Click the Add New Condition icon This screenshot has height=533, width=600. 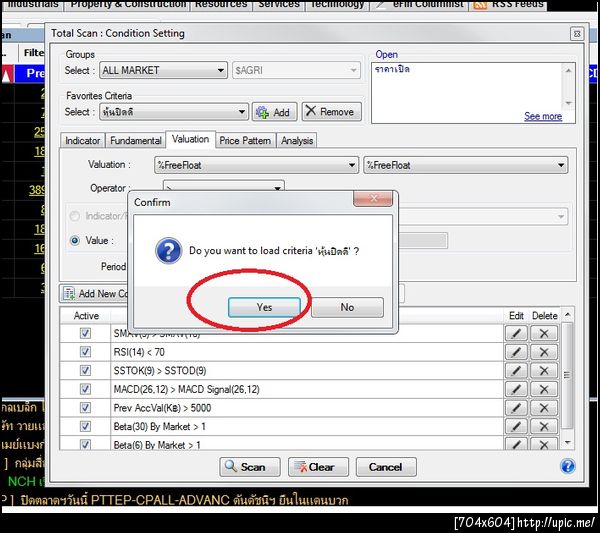pos(69,293)
